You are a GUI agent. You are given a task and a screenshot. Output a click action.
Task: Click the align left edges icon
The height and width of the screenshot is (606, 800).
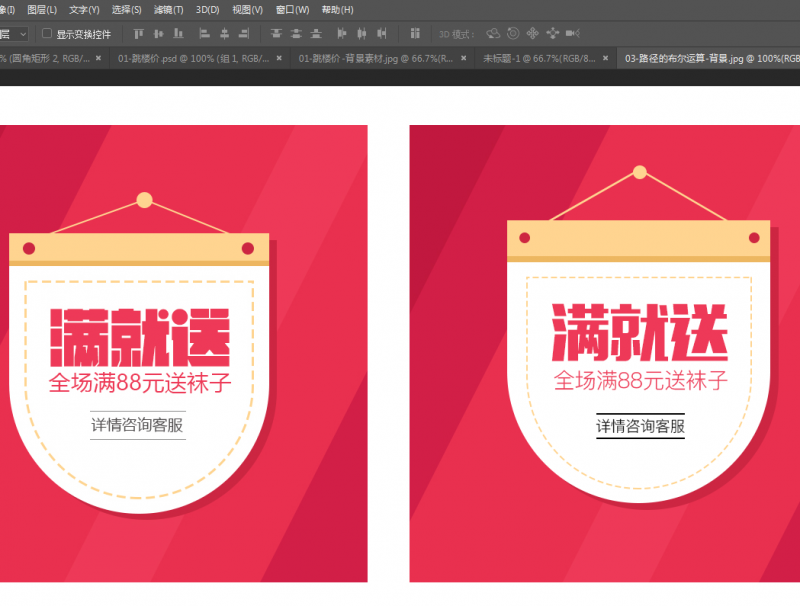click(207, 34)
